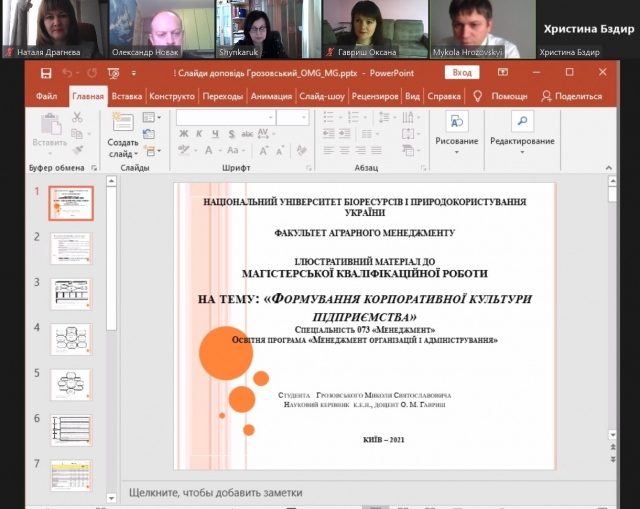640x509 pixels.
Task: Switch to the Вставка tab
Action: [x=126, y=96]
